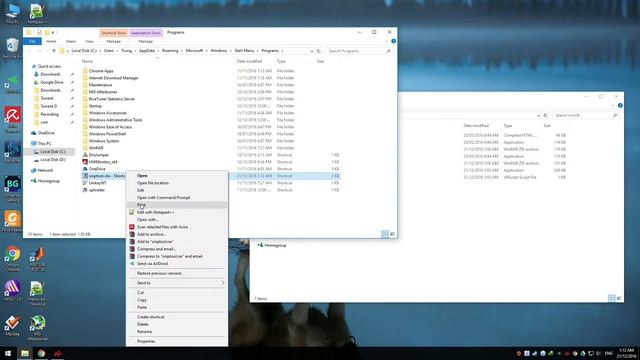This screenshot has height=360, width=640.
Task: Click the HWMonitor_x64 shortcut icon
Action: coord(85,162)
